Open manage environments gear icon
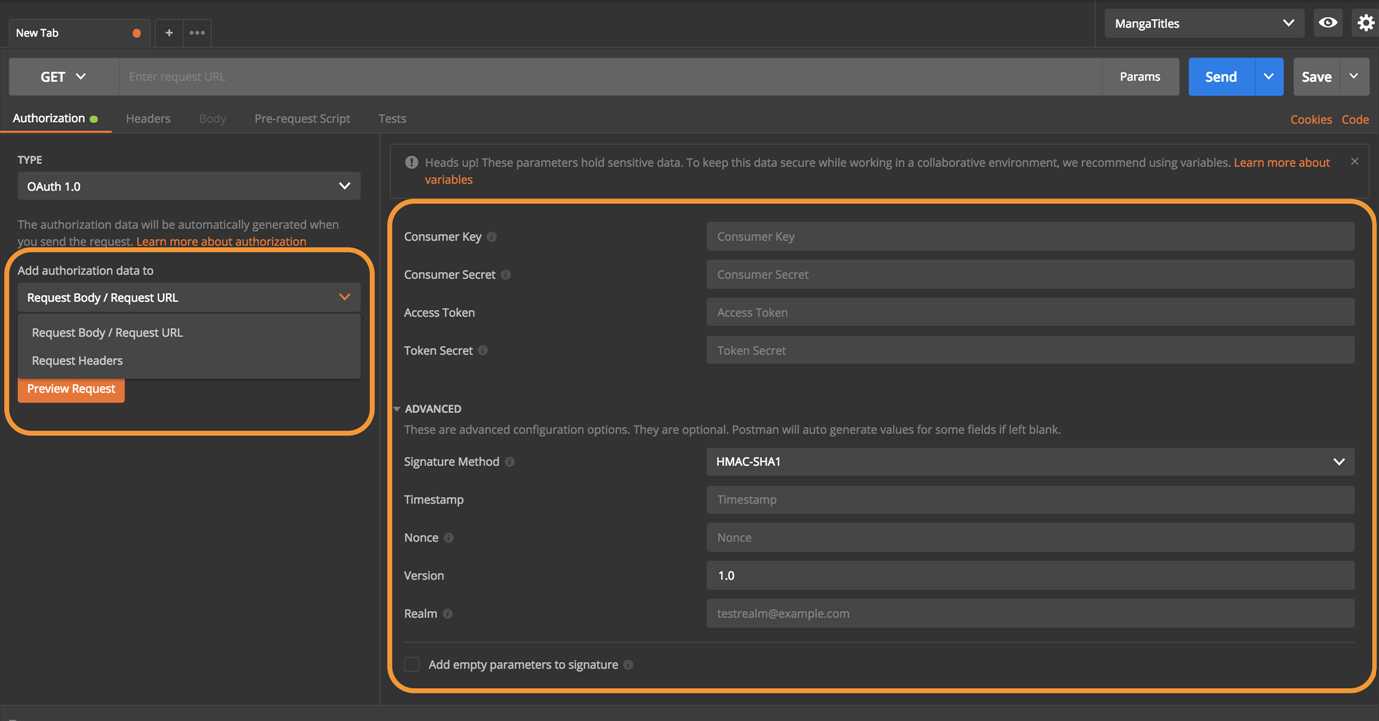This screenshot has height=721, width=1379. [x=1365, y=23]
